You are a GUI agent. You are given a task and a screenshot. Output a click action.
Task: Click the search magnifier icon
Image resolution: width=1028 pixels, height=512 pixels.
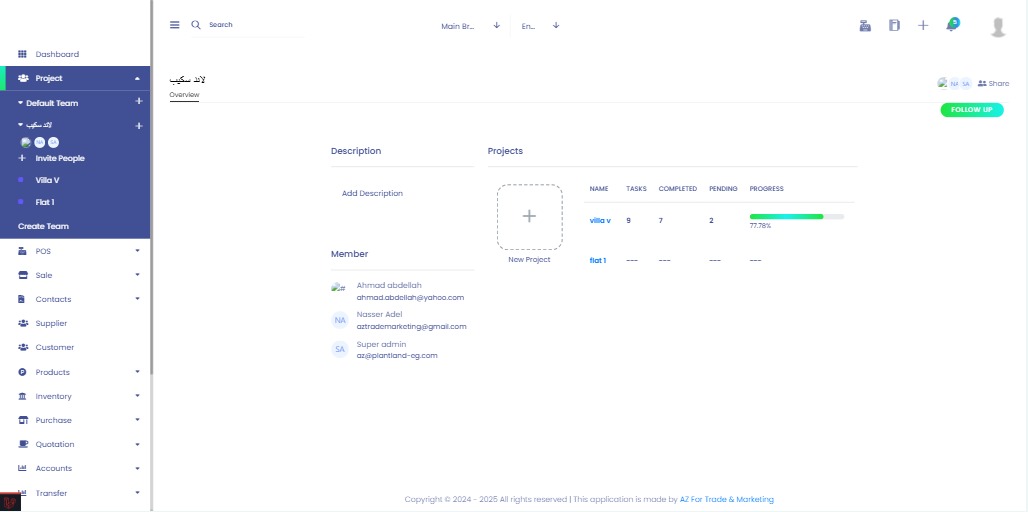[196, 25]
